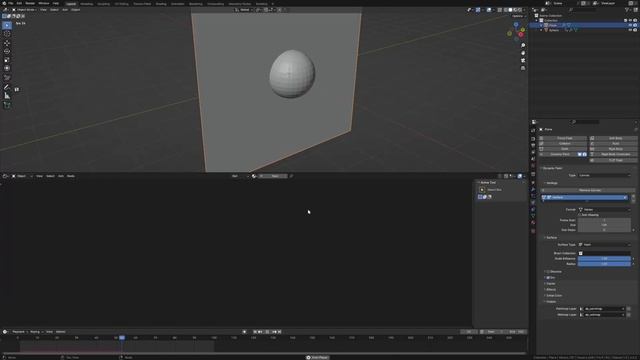Click the navigation axis gizmo in viewport
This screenshot has height=360, width=640.
click(516, 32)
